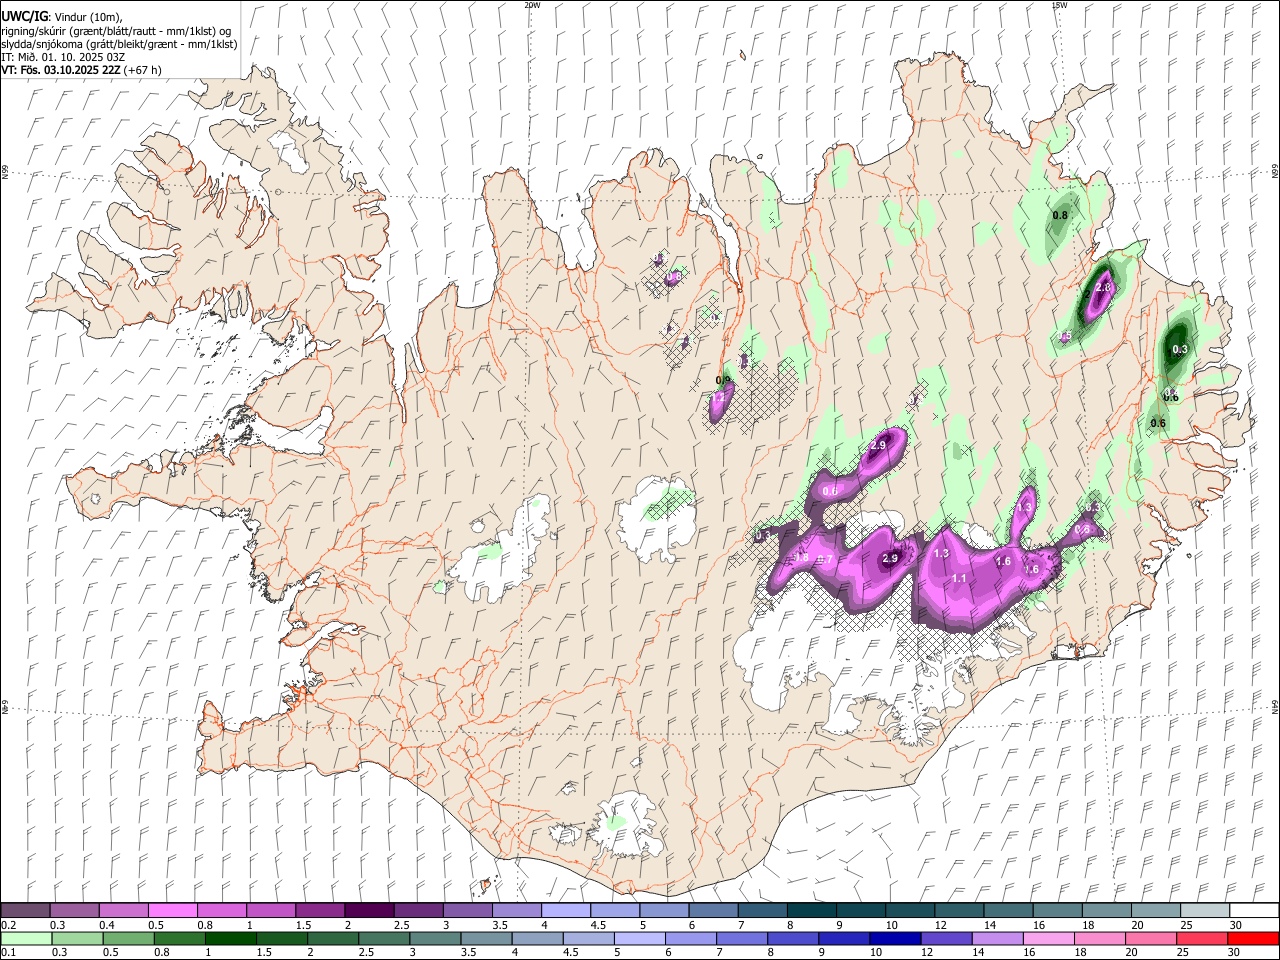
Task: Select the deep blue 10 swatch in the lower legend row
Action: pyautogui.click(x=895, y=938)
